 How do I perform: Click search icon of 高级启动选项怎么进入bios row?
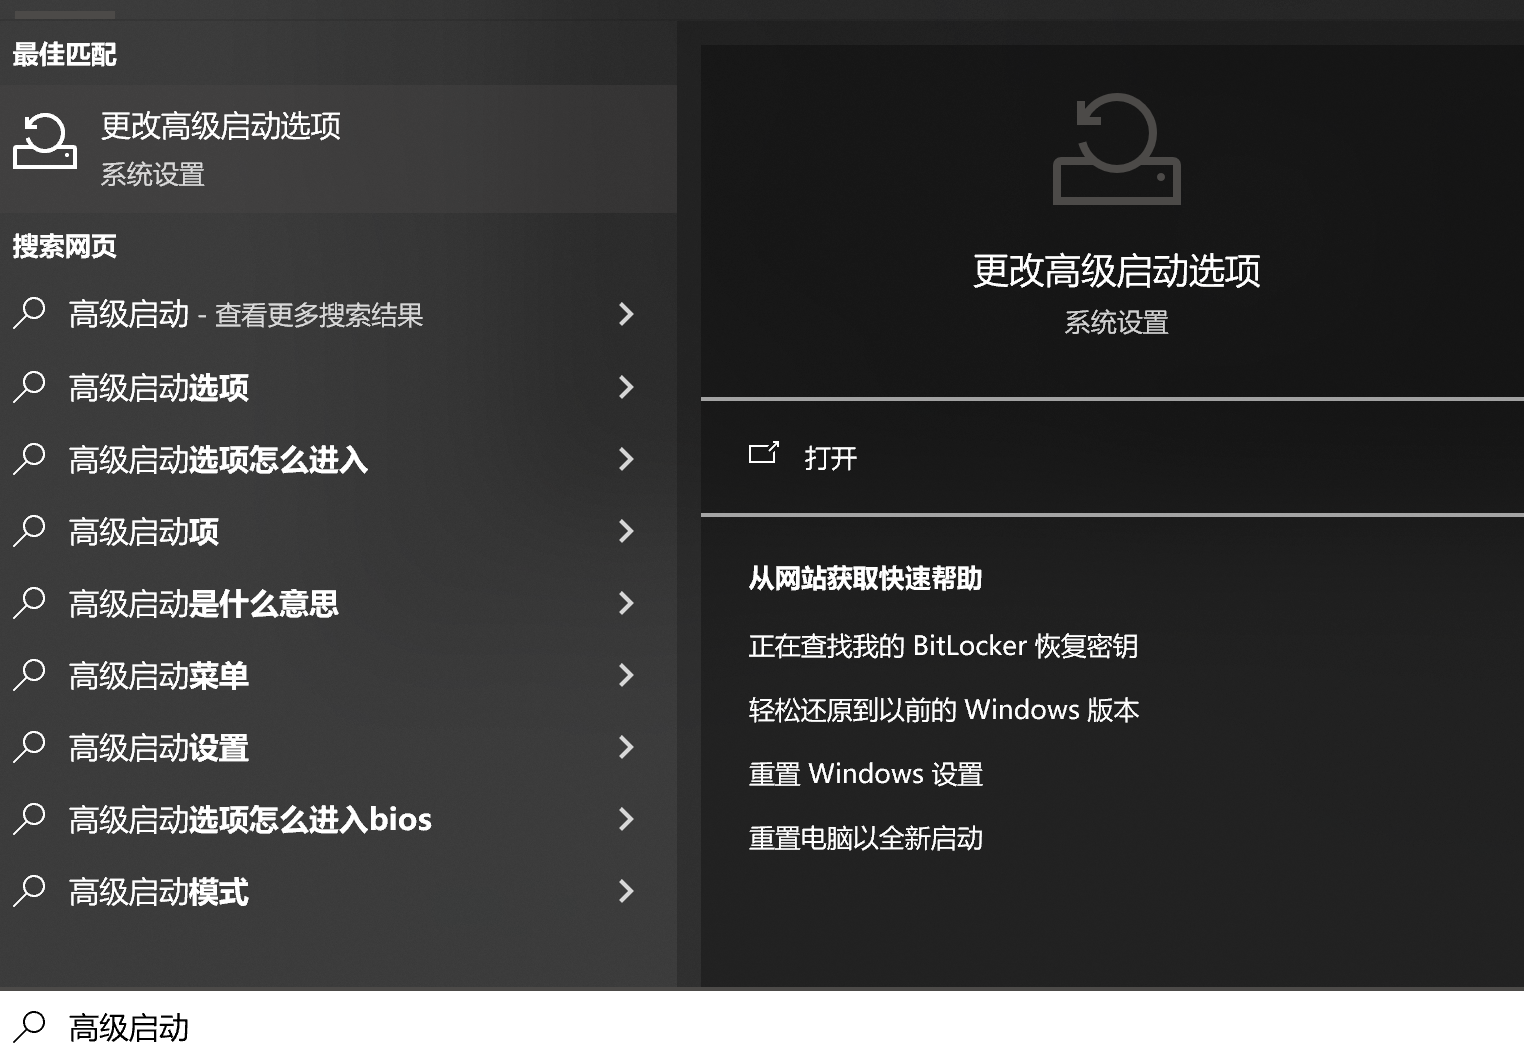click(30, 818)
